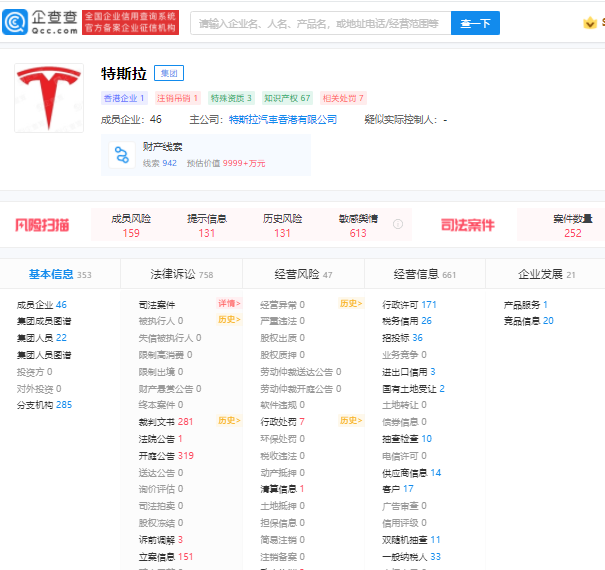Open the 财产线索 card
The width and height of the screenshot is (605, 570).
206,155
